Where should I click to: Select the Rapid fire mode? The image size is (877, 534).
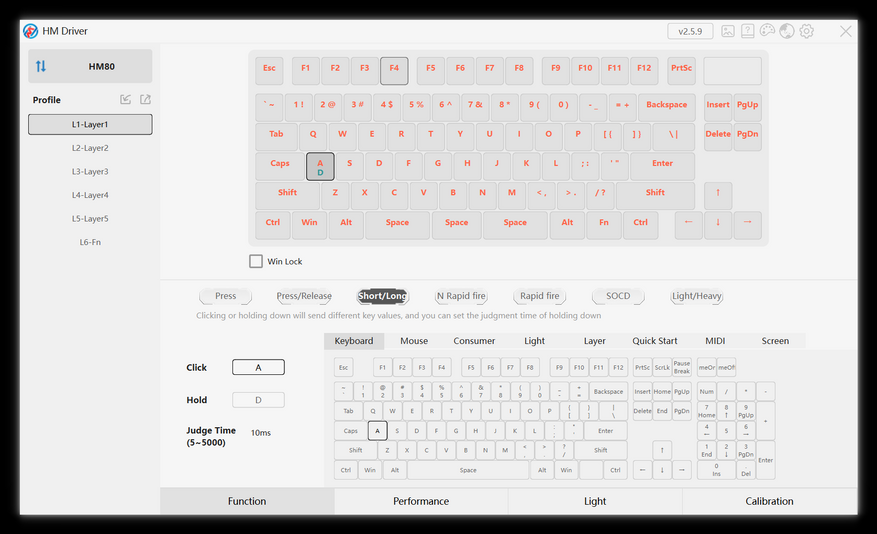[540, 296]
